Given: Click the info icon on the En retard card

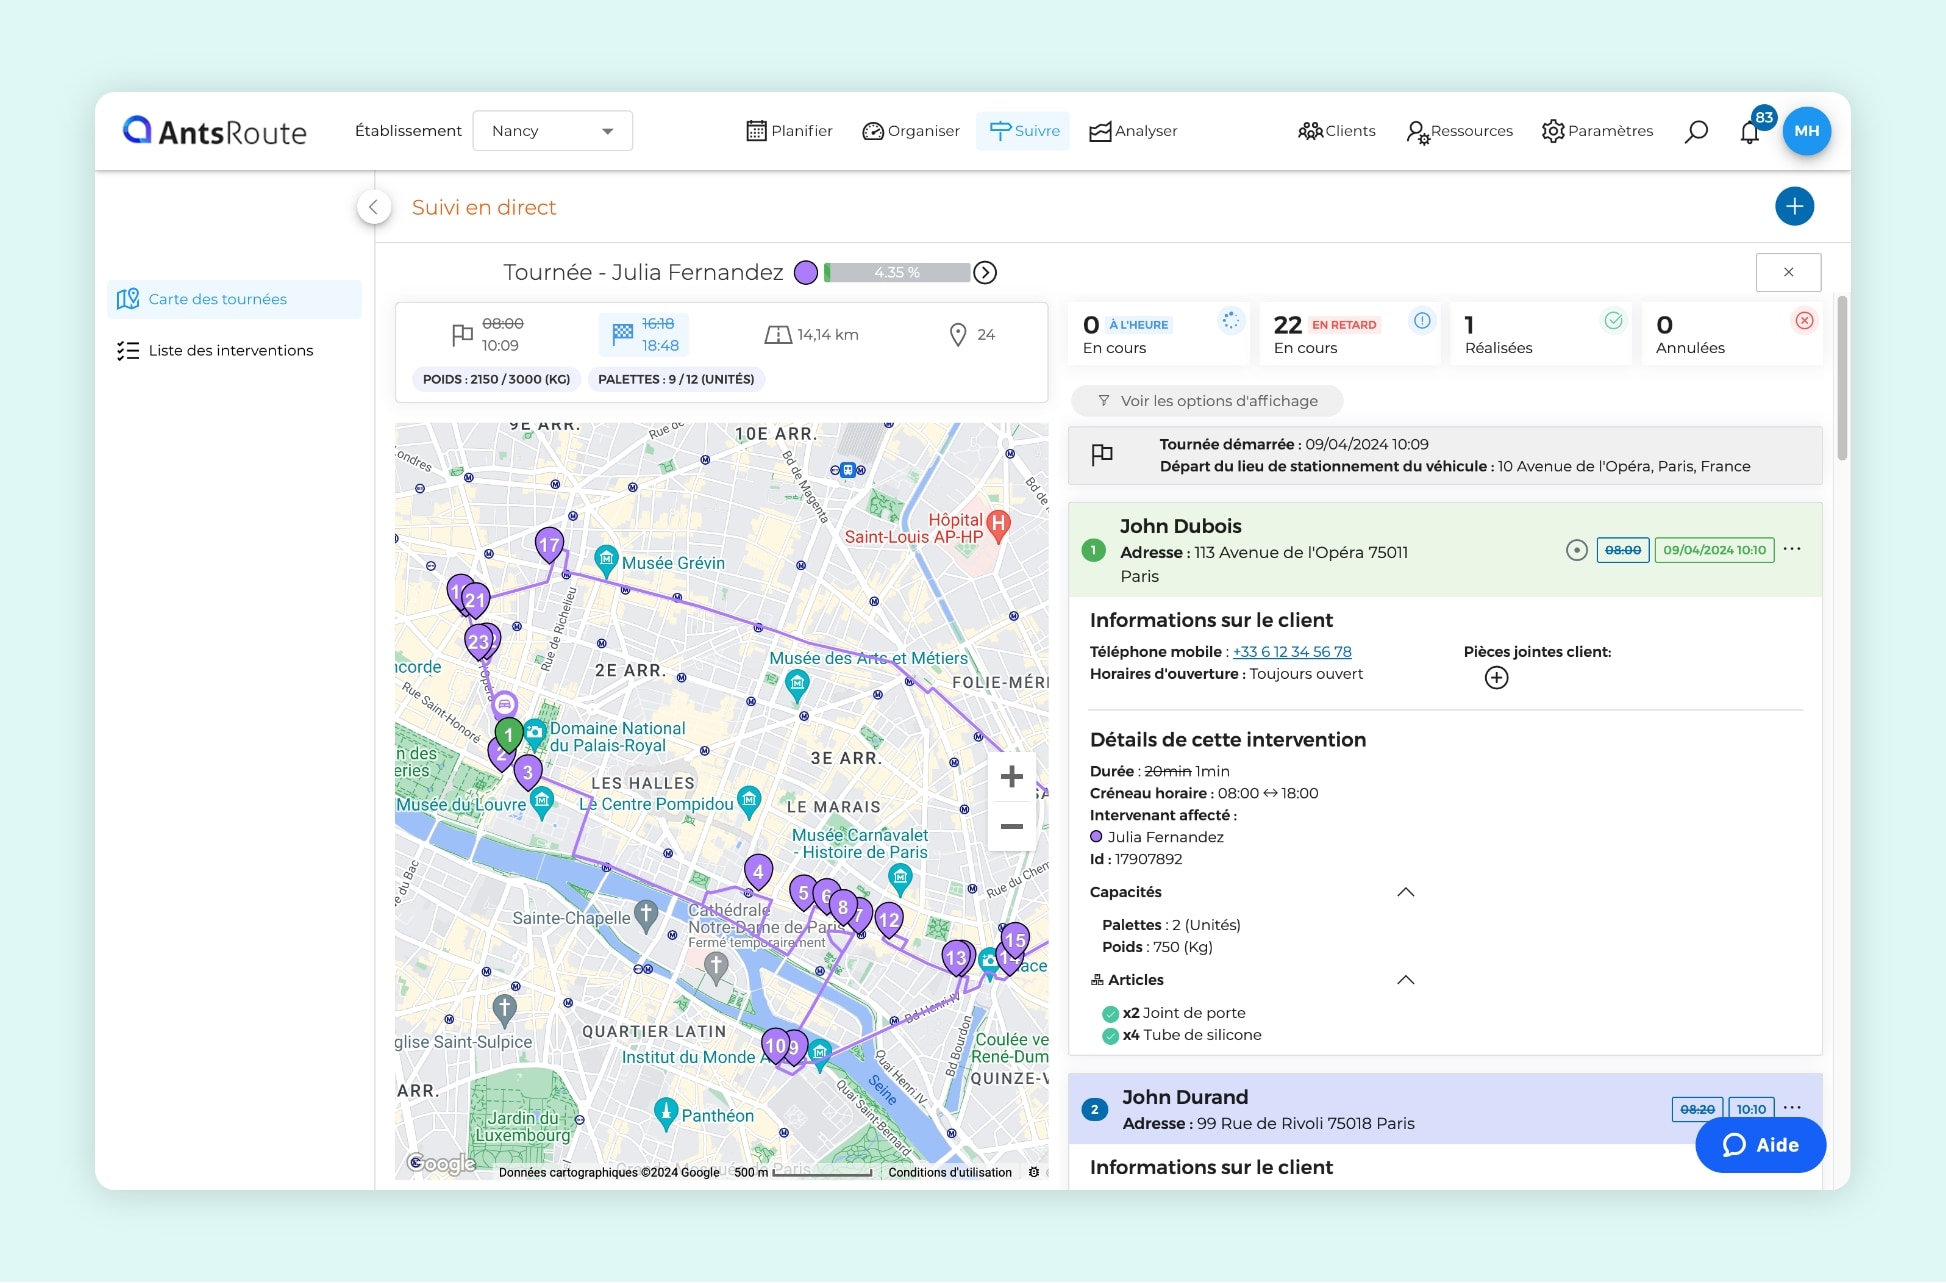Looking at the screenshot, I should [1421, 320].
